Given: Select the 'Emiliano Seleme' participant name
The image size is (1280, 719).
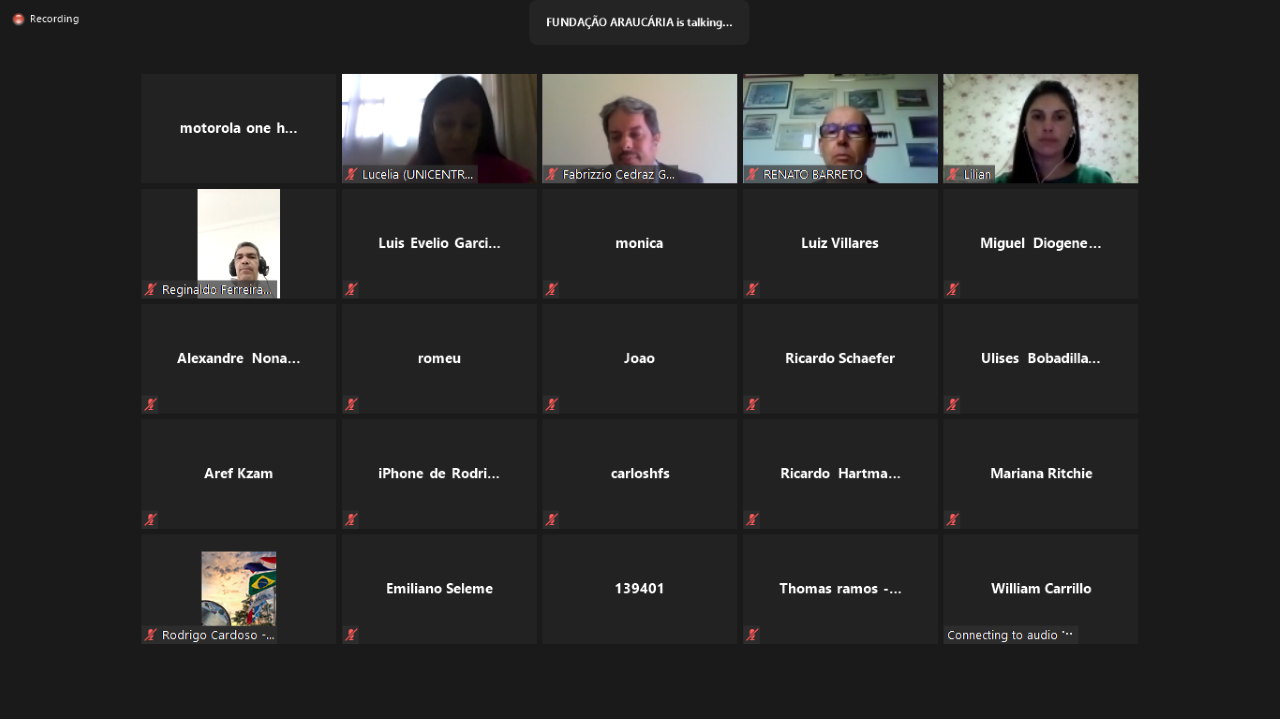Looking at the screenshot, I should click(x=439, y=588).
